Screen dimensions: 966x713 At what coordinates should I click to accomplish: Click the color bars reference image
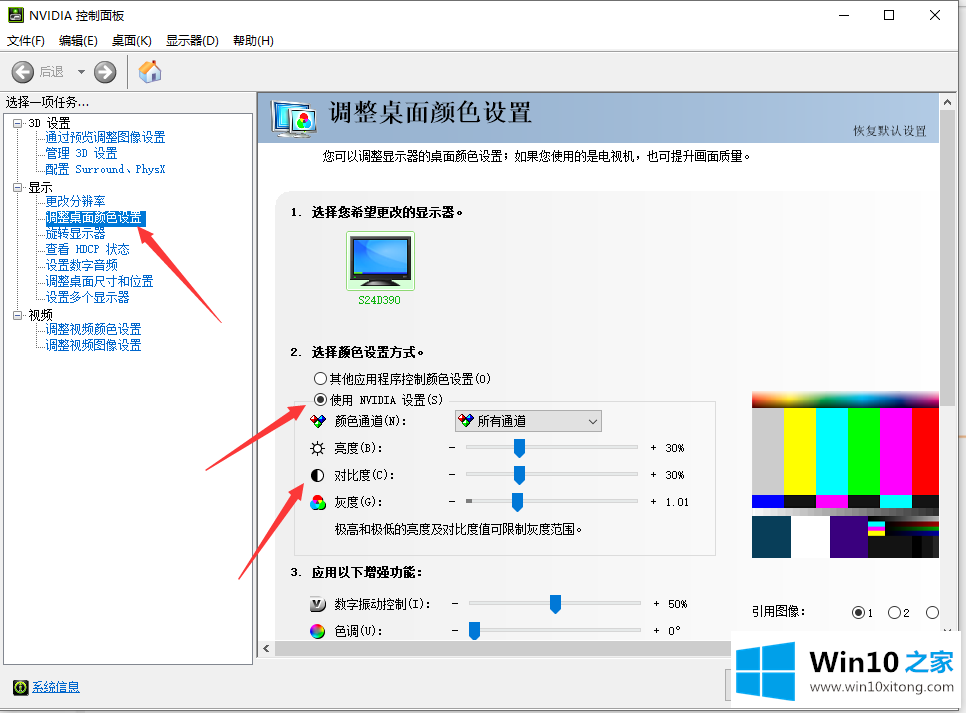coord(845,475)
